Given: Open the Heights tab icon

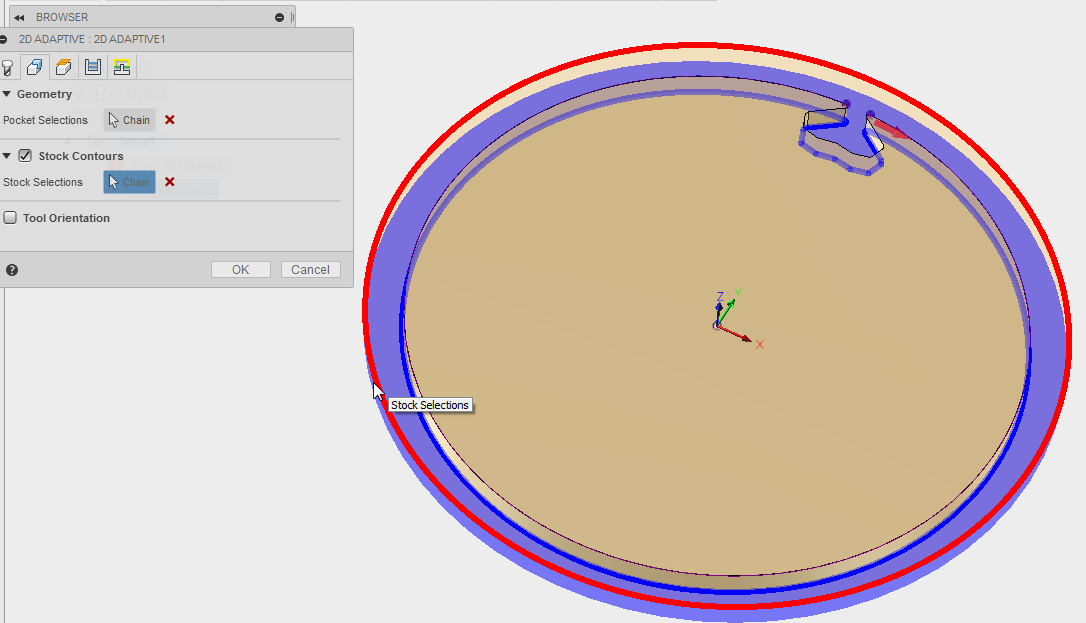Looking at the screenshot, I should [x=64, y=67].
